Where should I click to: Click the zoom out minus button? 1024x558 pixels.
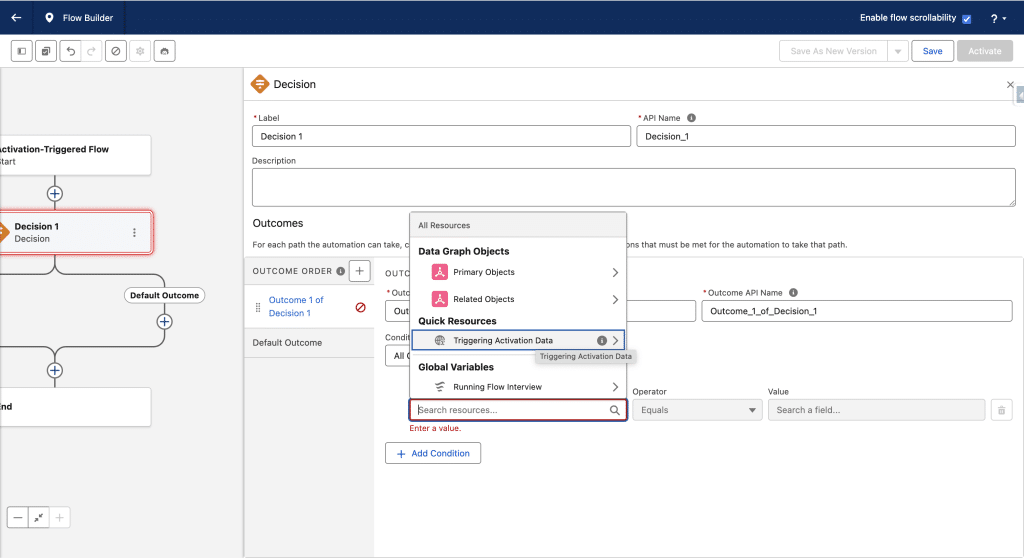pyautogui.click(x=18, y=517)
